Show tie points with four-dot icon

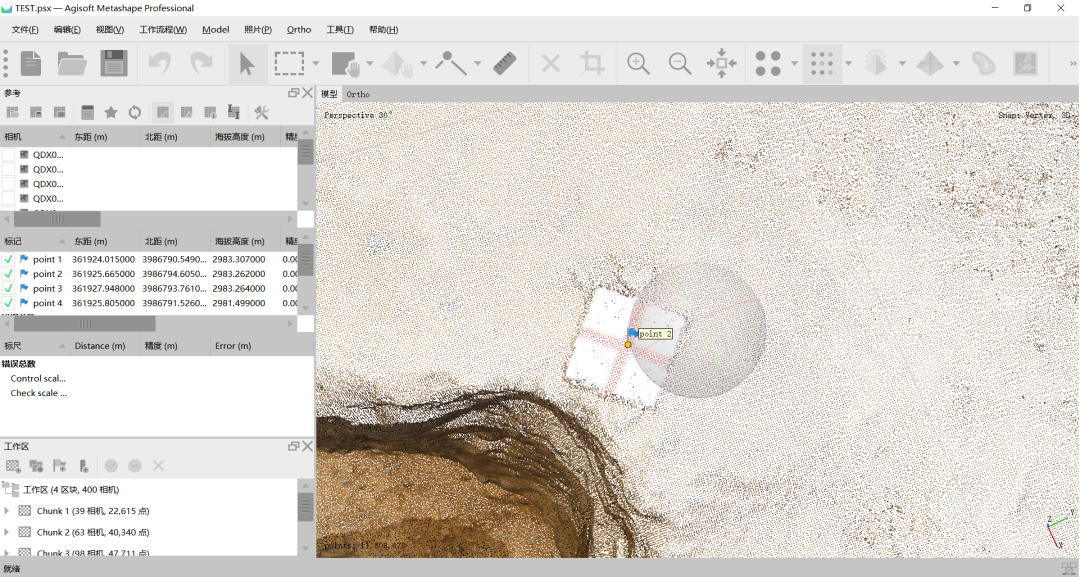768,63
